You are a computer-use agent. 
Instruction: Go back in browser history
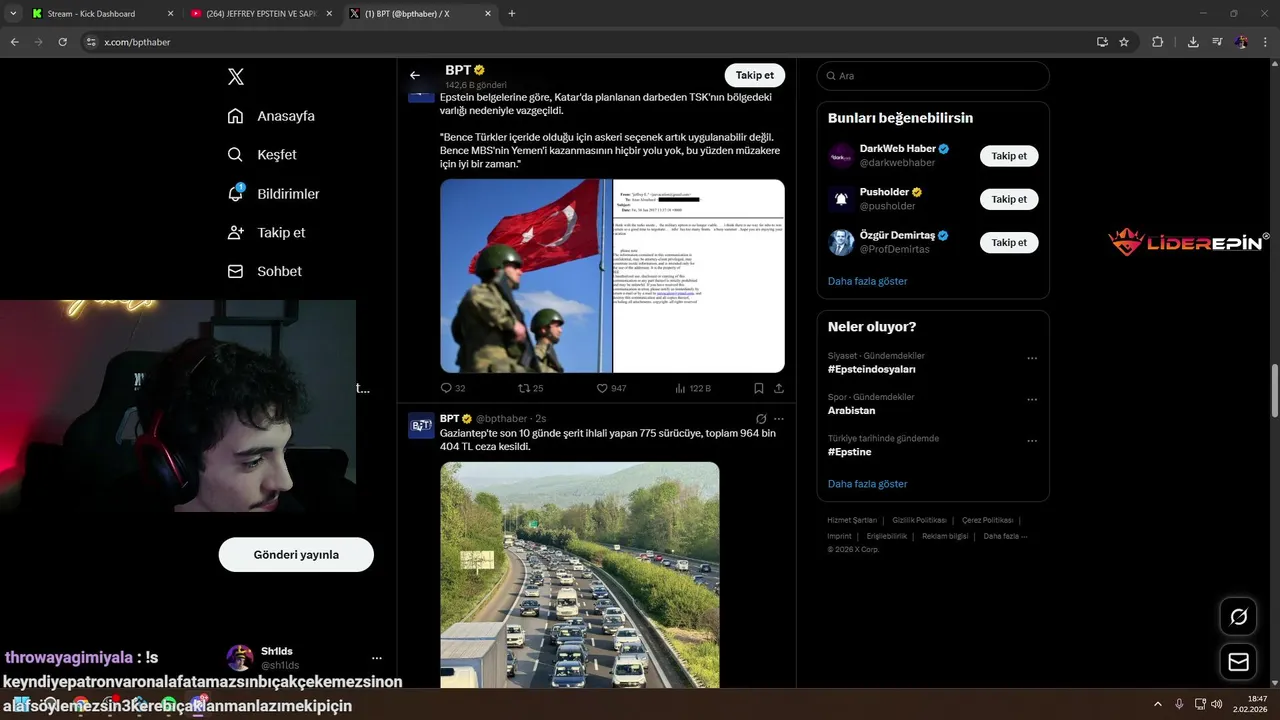click(15, 42)
